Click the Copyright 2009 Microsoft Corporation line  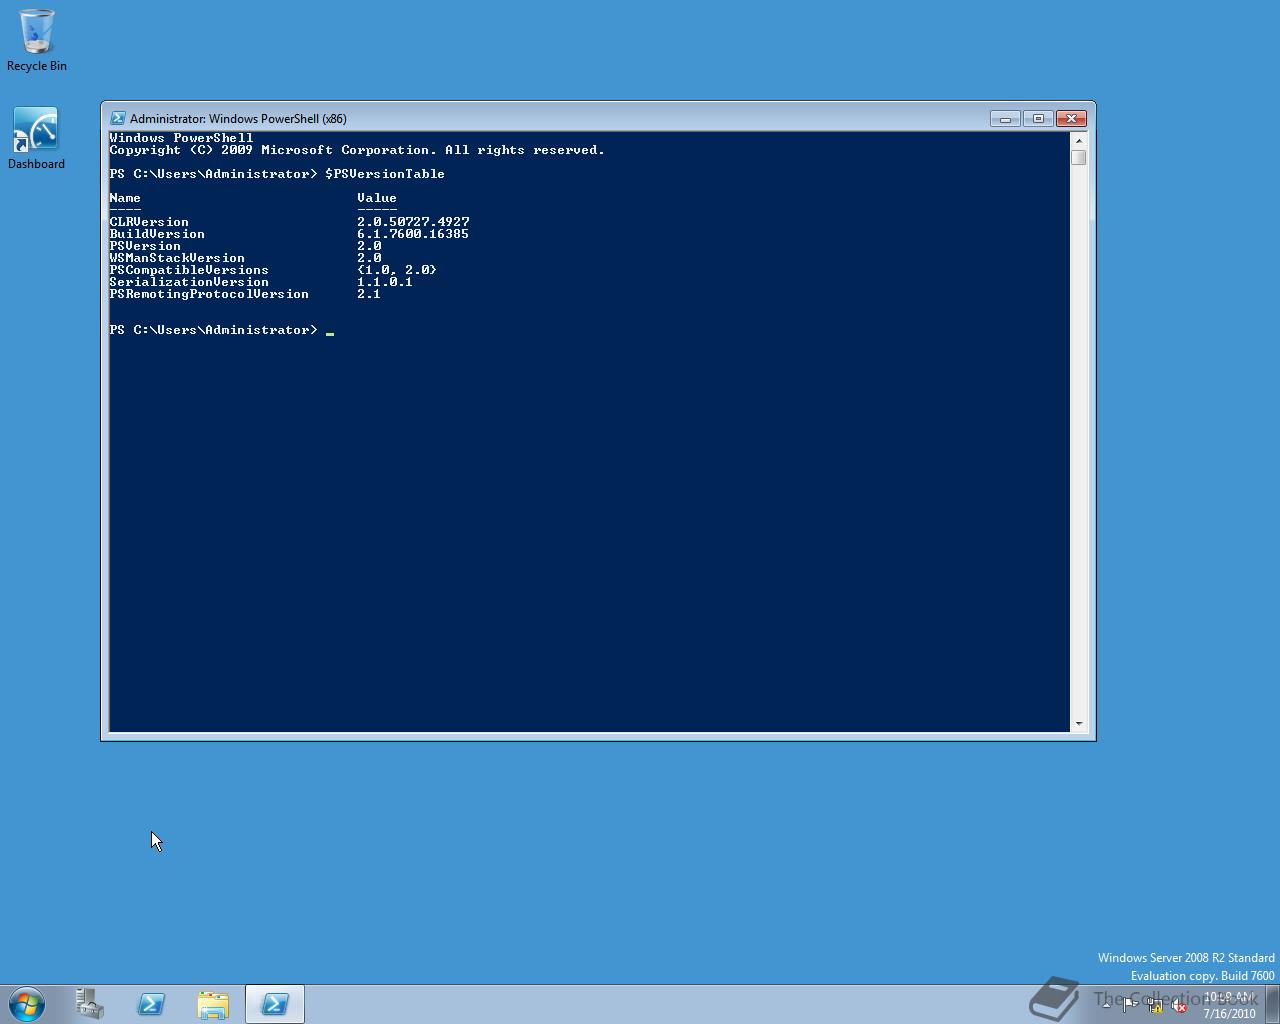[x=357, y=150]
